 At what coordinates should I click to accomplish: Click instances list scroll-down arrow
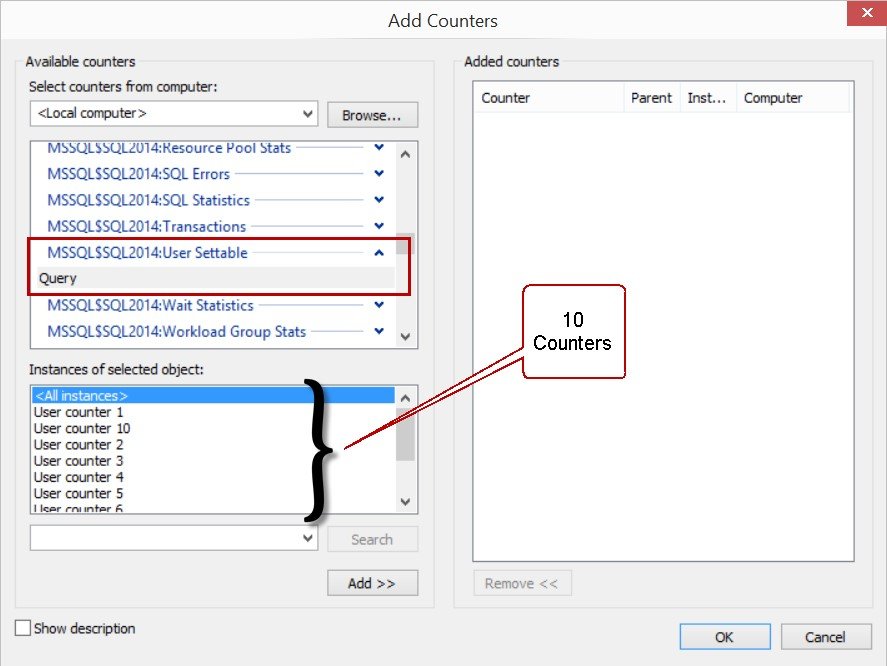(x=405, y=501)
